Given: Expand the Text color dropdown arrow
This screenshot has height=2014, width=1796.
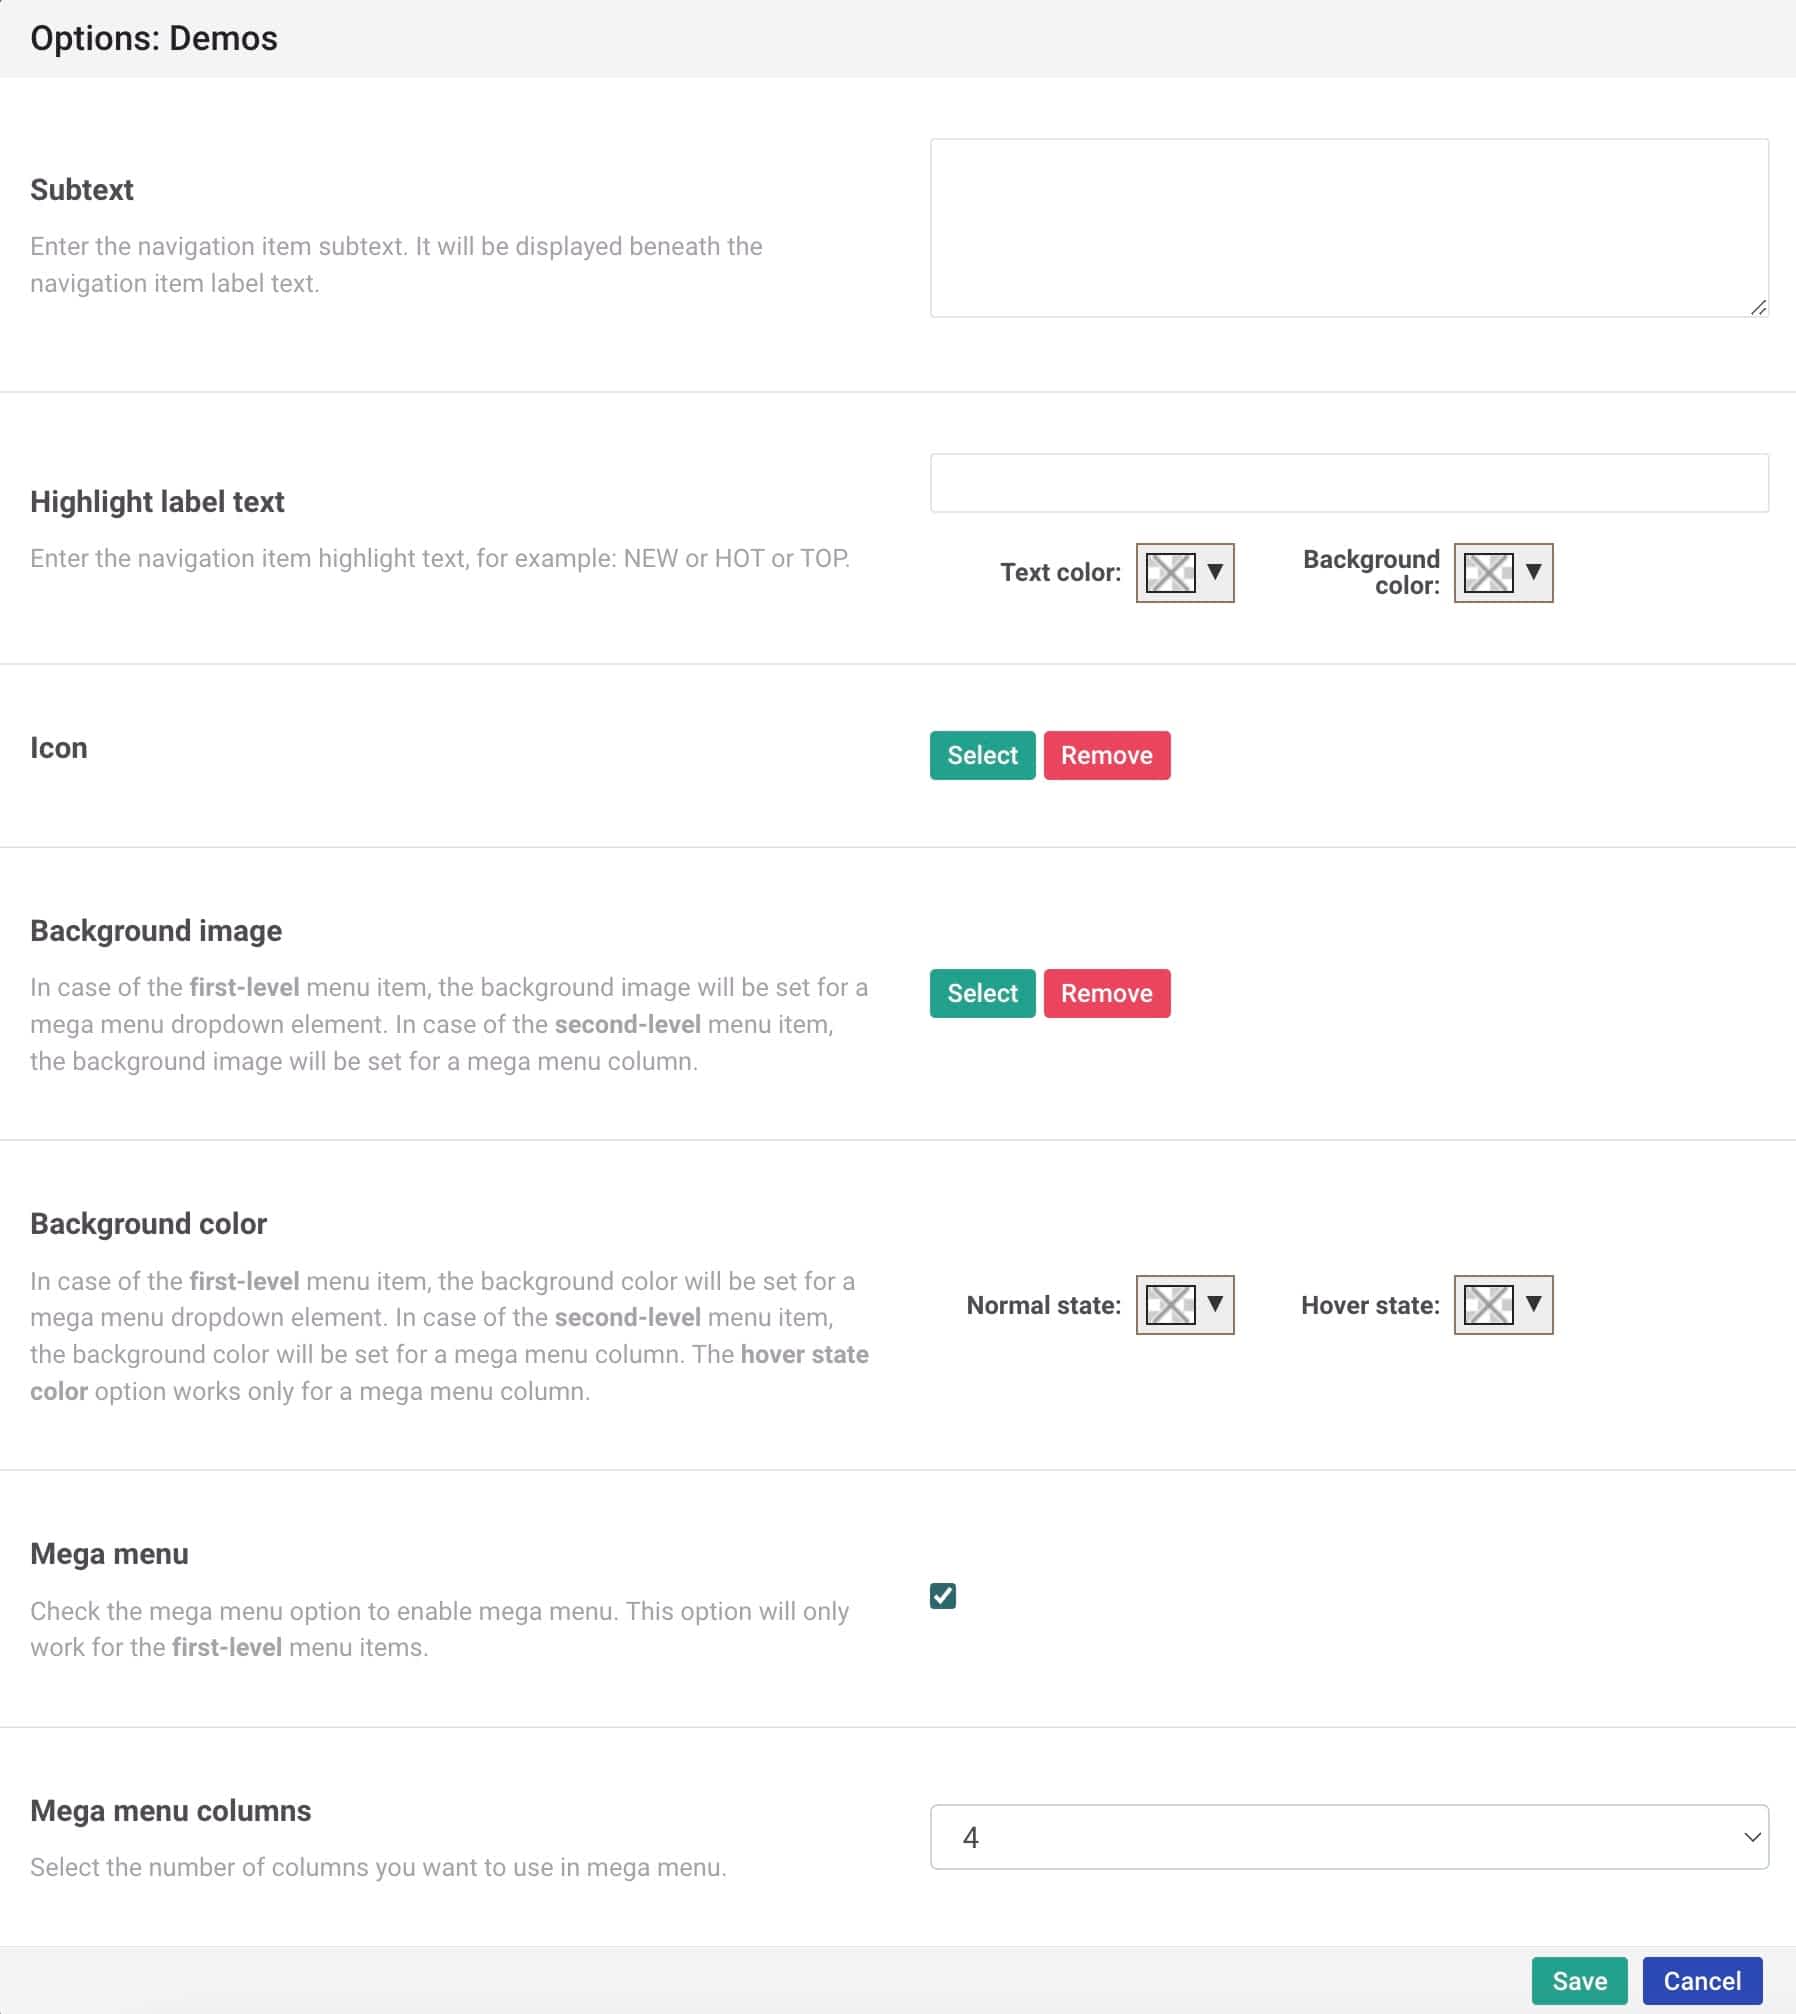Looking at the screenshot, I should [1215, 572].
